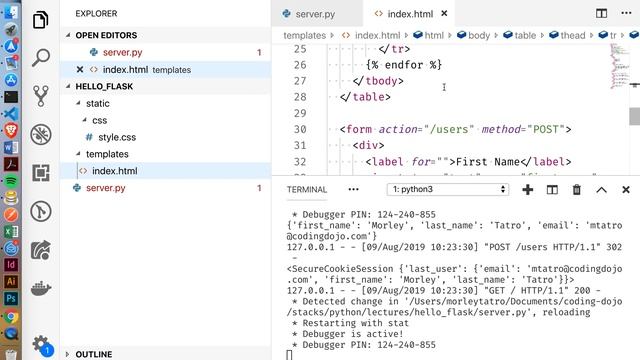Open Spotify from the Dock
The width and height of the screenshot is (640, 360).
point(11,181)
